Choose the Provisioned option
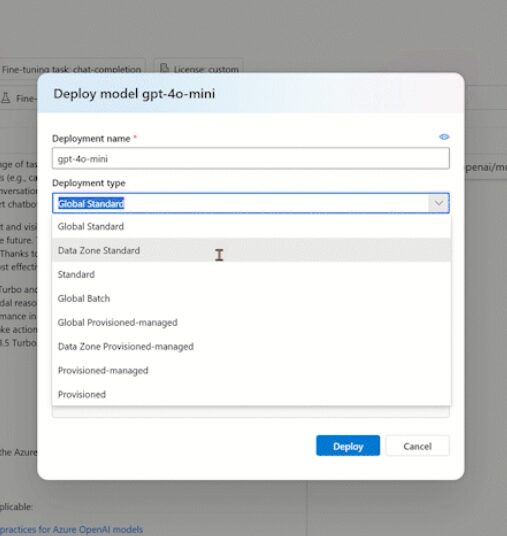The height and width of the screenshot is (536, 507). click(x=251, y=394)
